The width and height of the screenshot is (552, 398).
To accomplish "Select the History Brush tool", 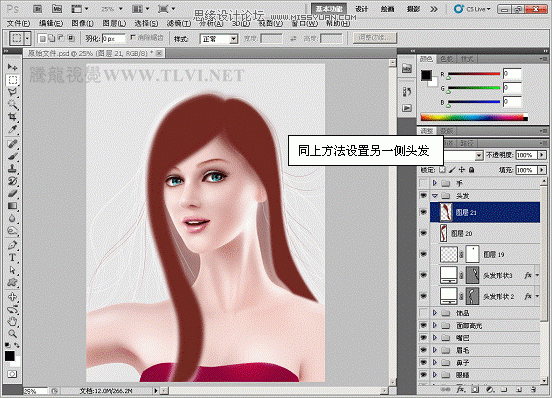I will point(12,181).
